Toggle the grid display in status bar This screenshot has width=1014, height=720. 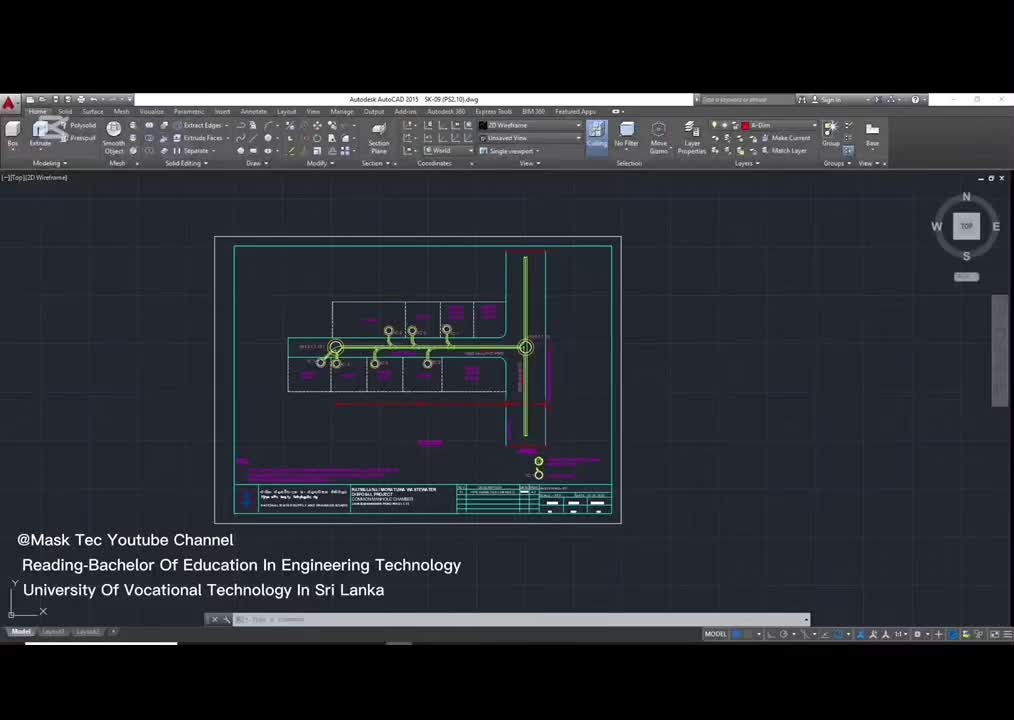tap(738, 634)
